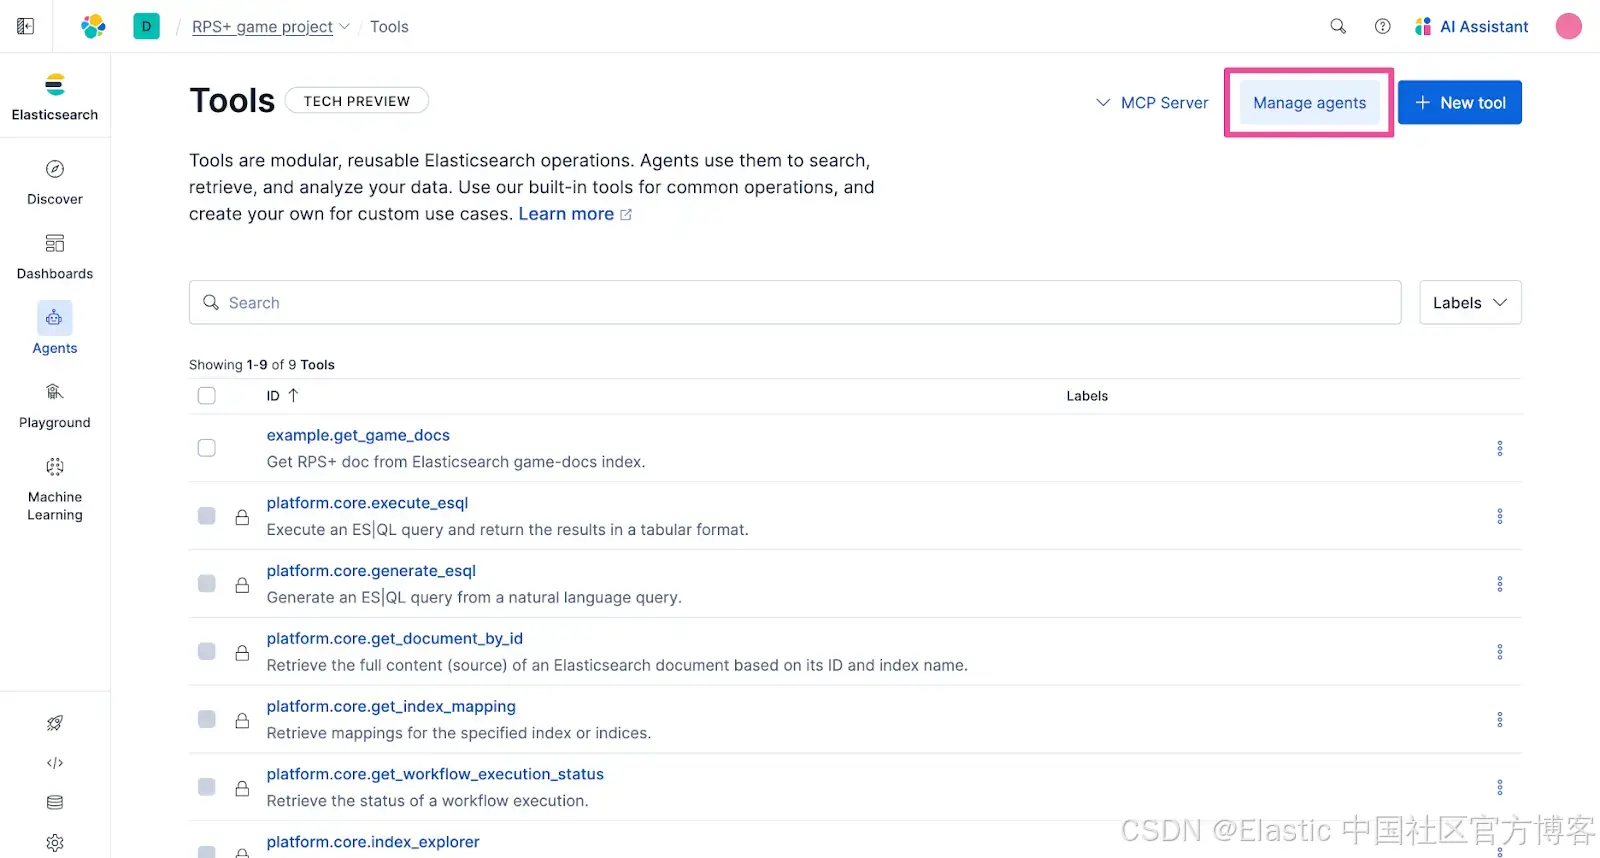The image size is (1600, 858).
Task: Click the TECH PREVIEW badge
Action: tap(357, 101)
